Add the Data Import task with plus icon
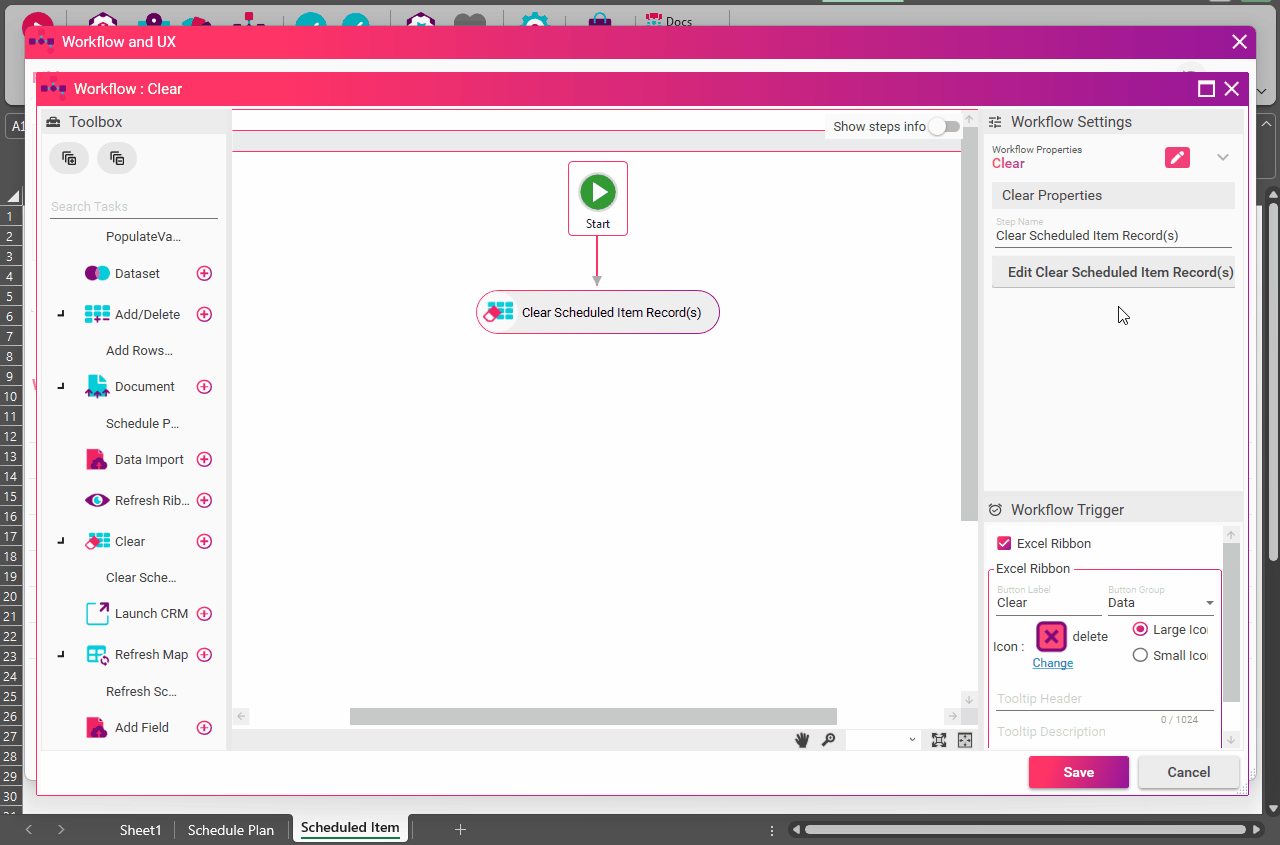The height and width of the screenshot is (845, 1280). coord(204,460)
